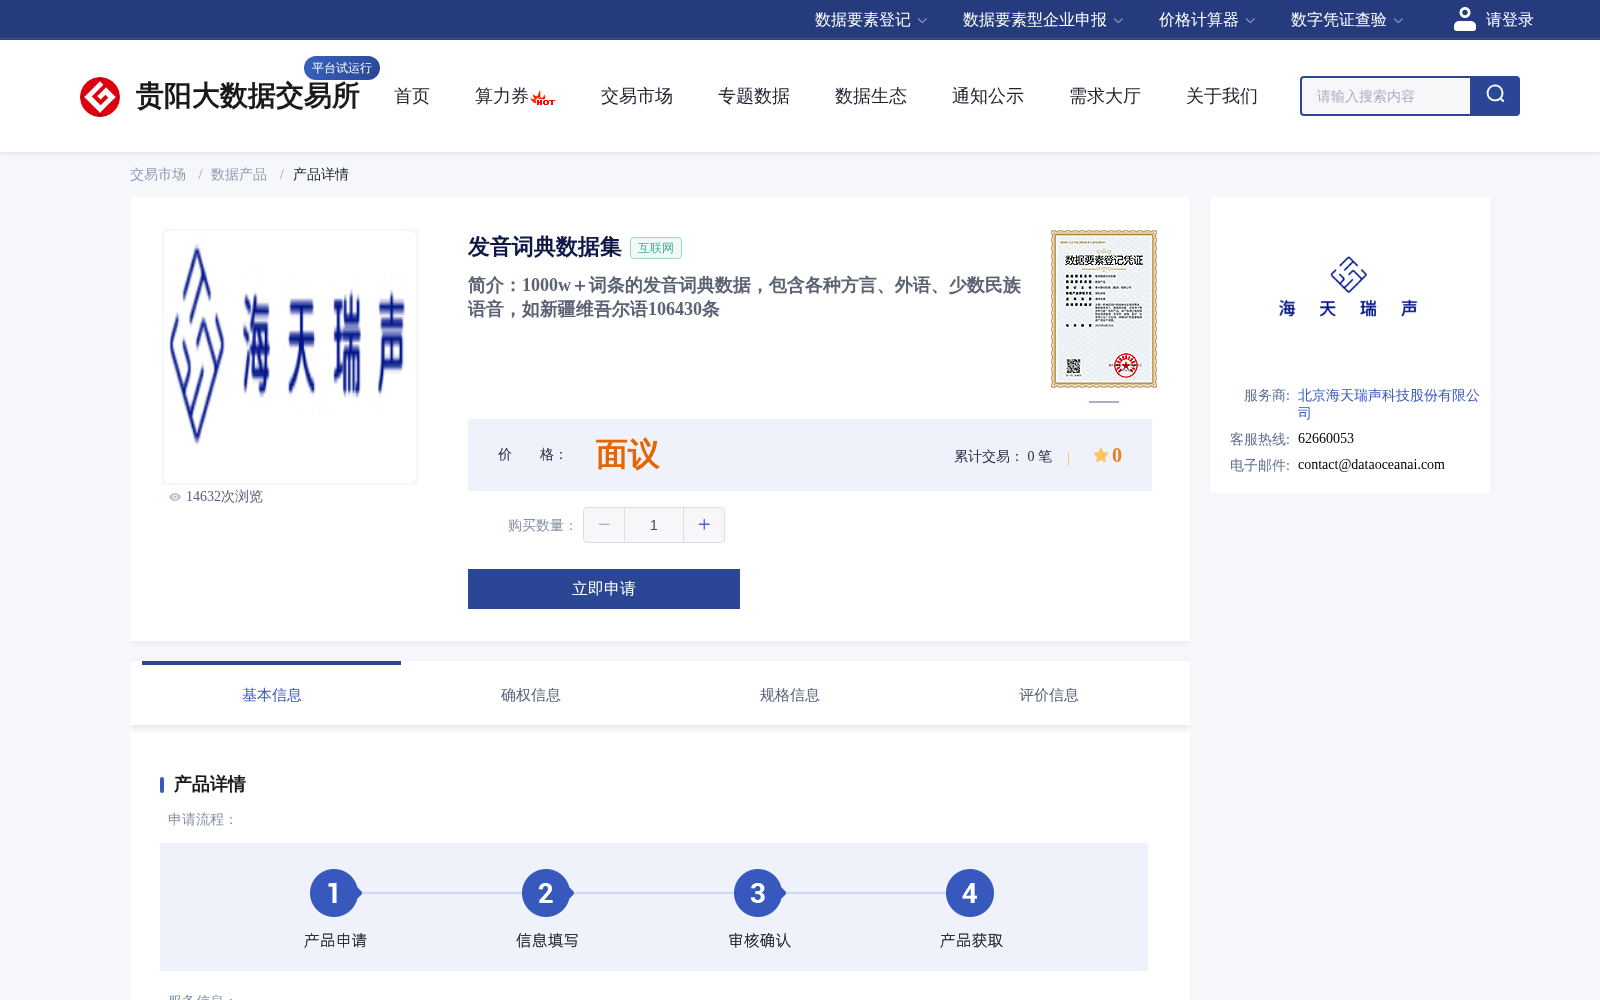Click step 1 circle 产品申请

(x=334, y=893)
